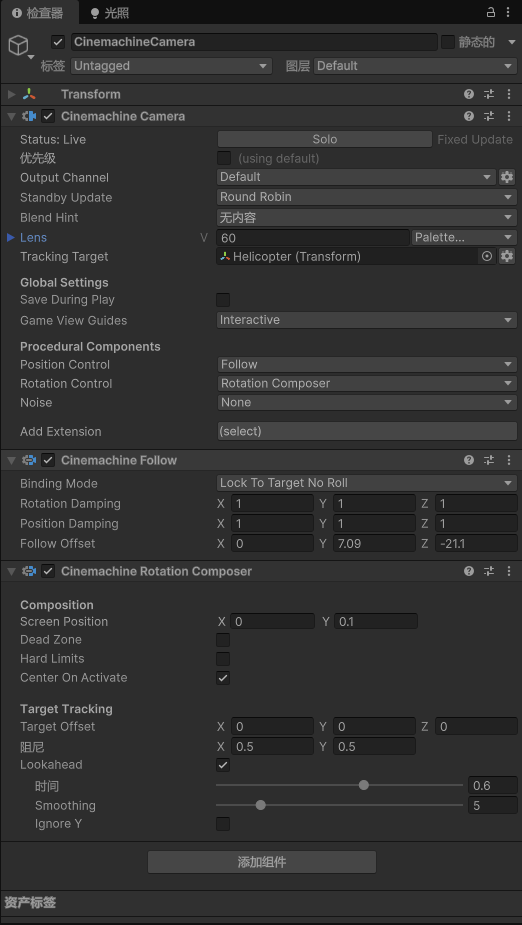Open the Position Control Follow dropdown
522x925 pixels.
(x=367, y=365)
